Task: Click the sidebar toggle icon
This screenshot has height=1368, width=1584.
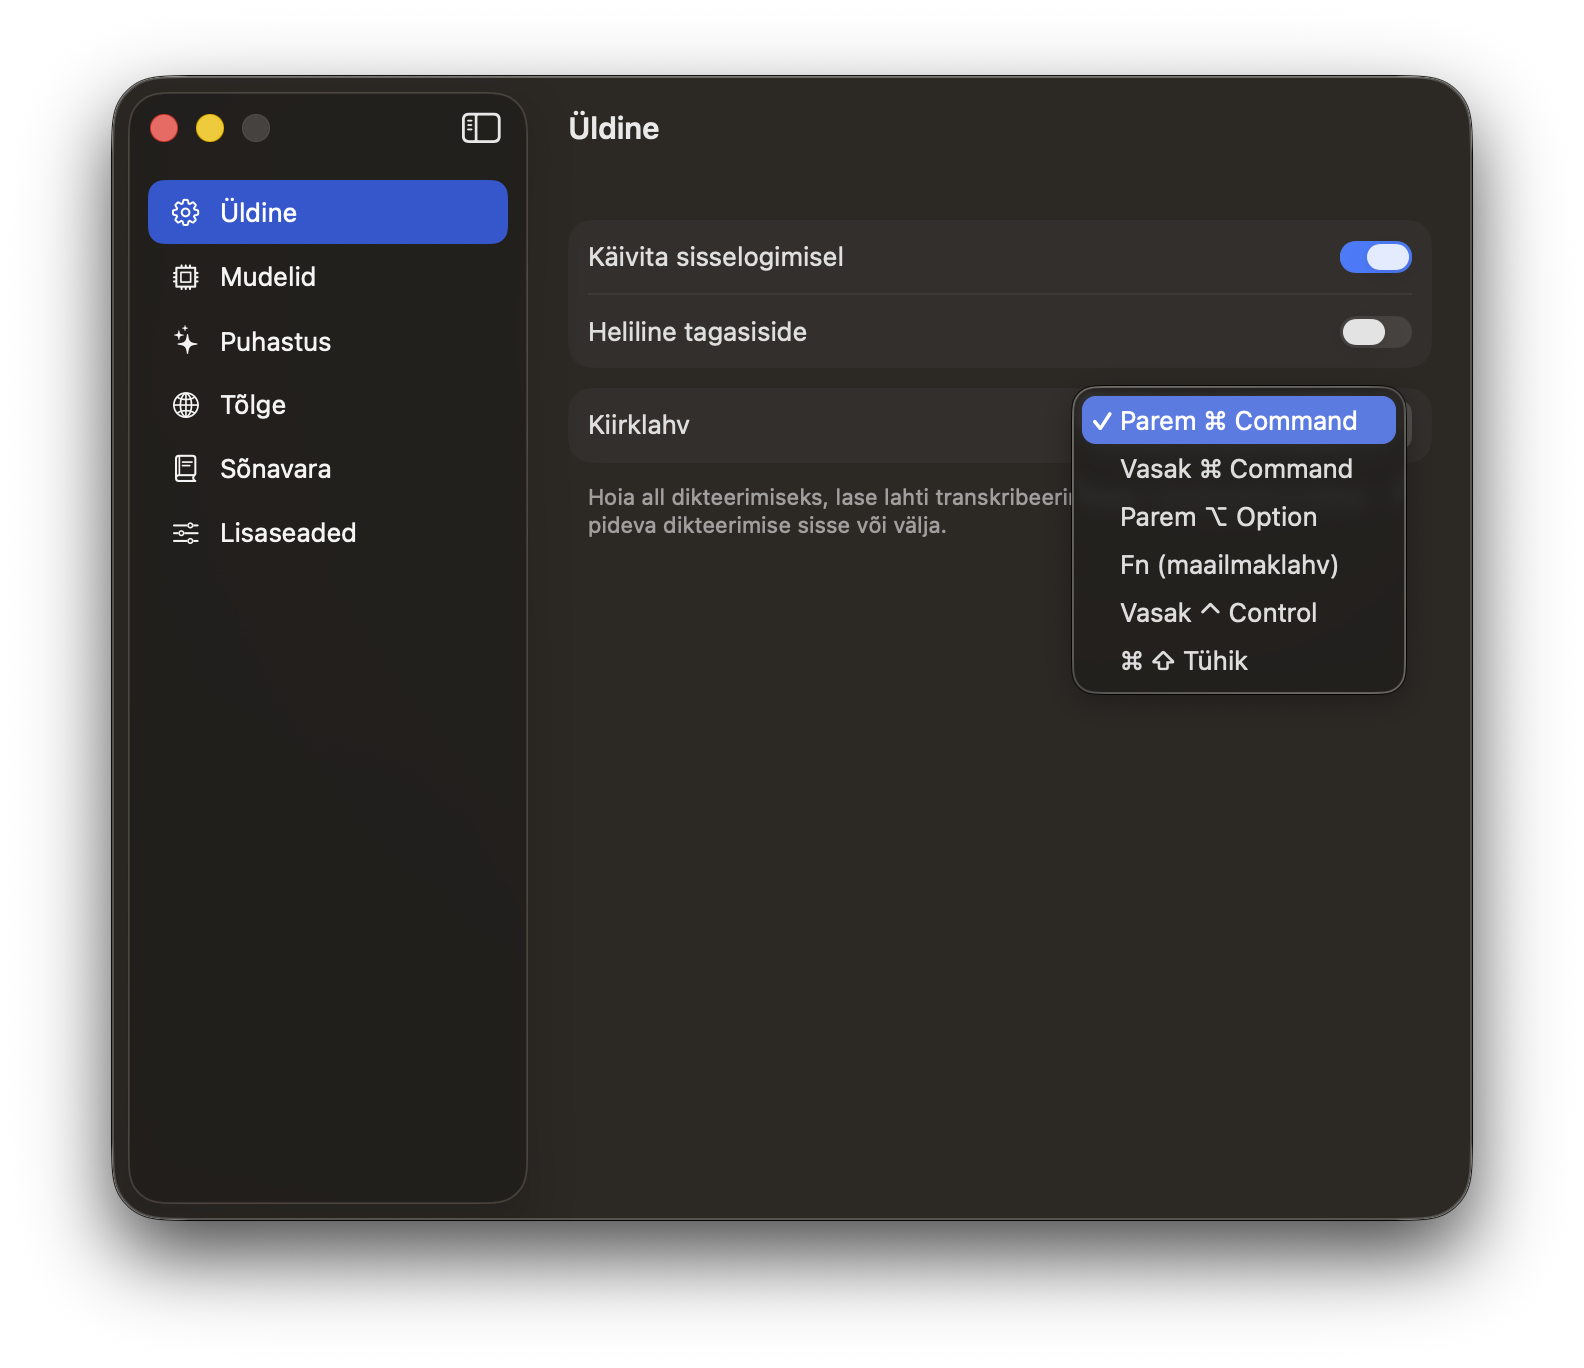Action: point(481,128)
